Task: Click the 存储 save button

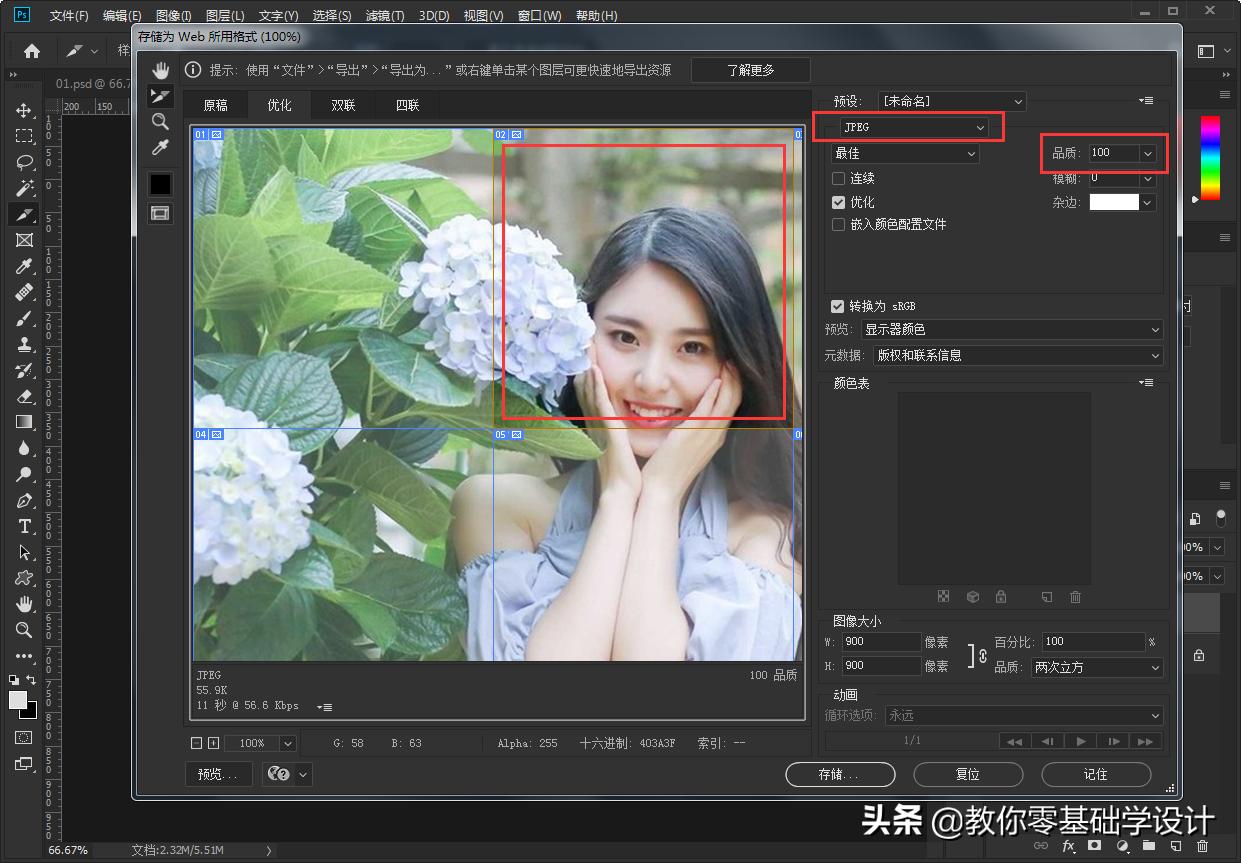Action: tap(840, 774)
